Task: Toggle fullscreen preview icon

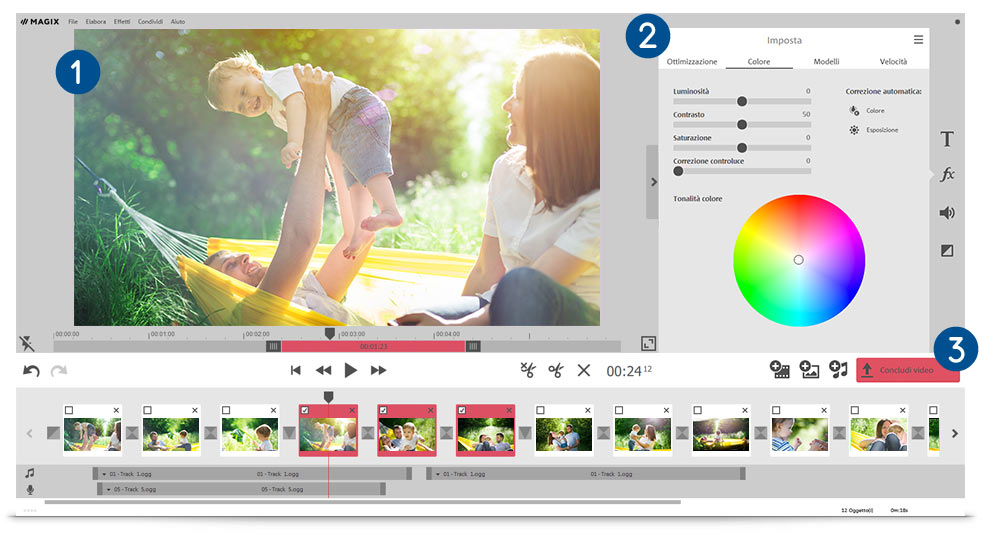Action: pos(648,343)
